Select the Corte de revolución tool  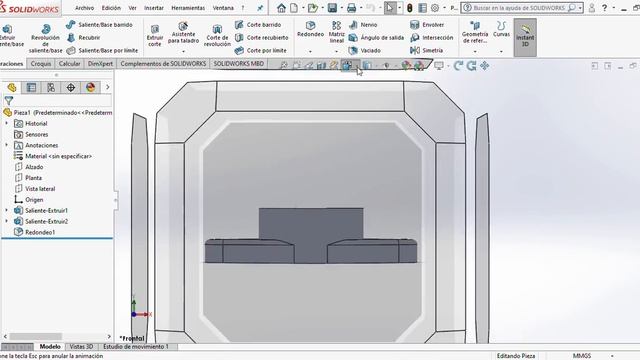(217, 36)
